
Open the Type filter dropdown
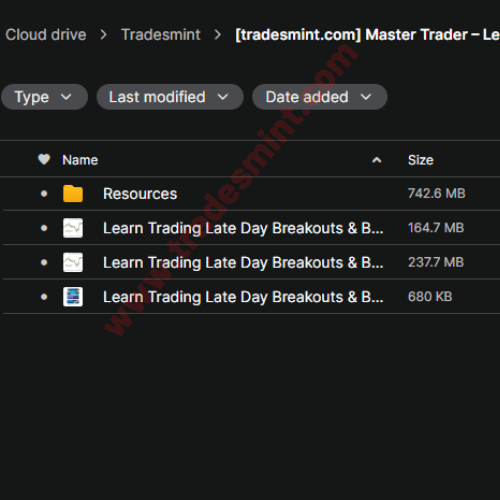coord(44,97)
